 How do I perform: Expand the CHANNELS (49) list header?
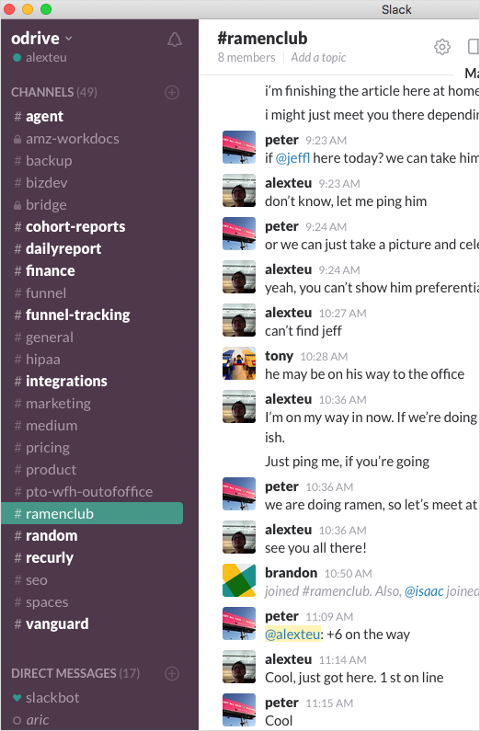point(54,92)
